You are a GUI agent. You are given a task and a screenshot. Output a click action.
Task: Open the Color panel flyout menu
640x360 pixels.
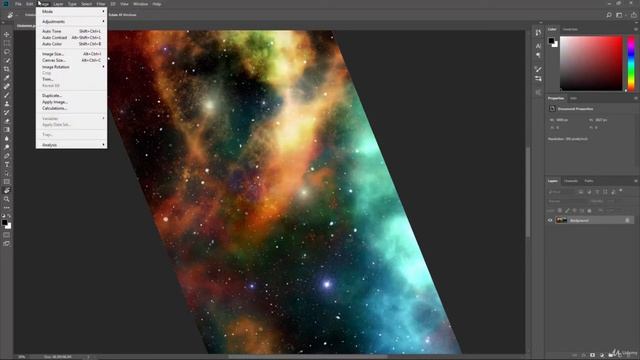tap(636, 29)
